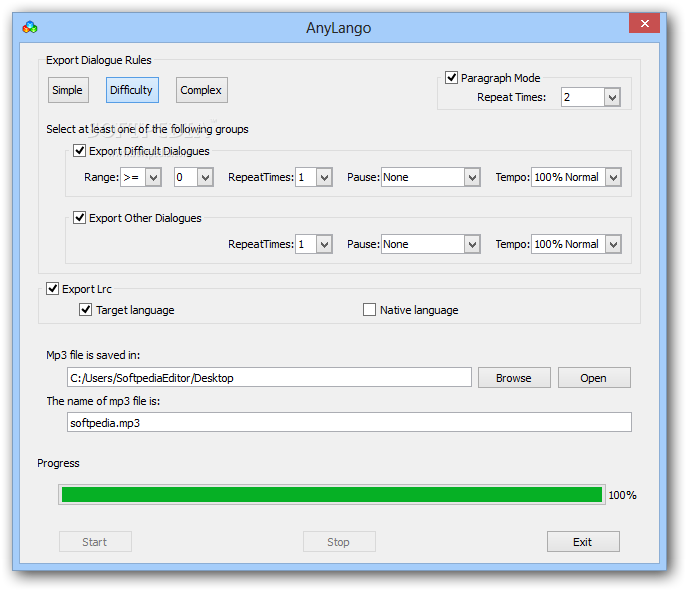Open the Range value dropdown showing 0

tap(205, 177)
